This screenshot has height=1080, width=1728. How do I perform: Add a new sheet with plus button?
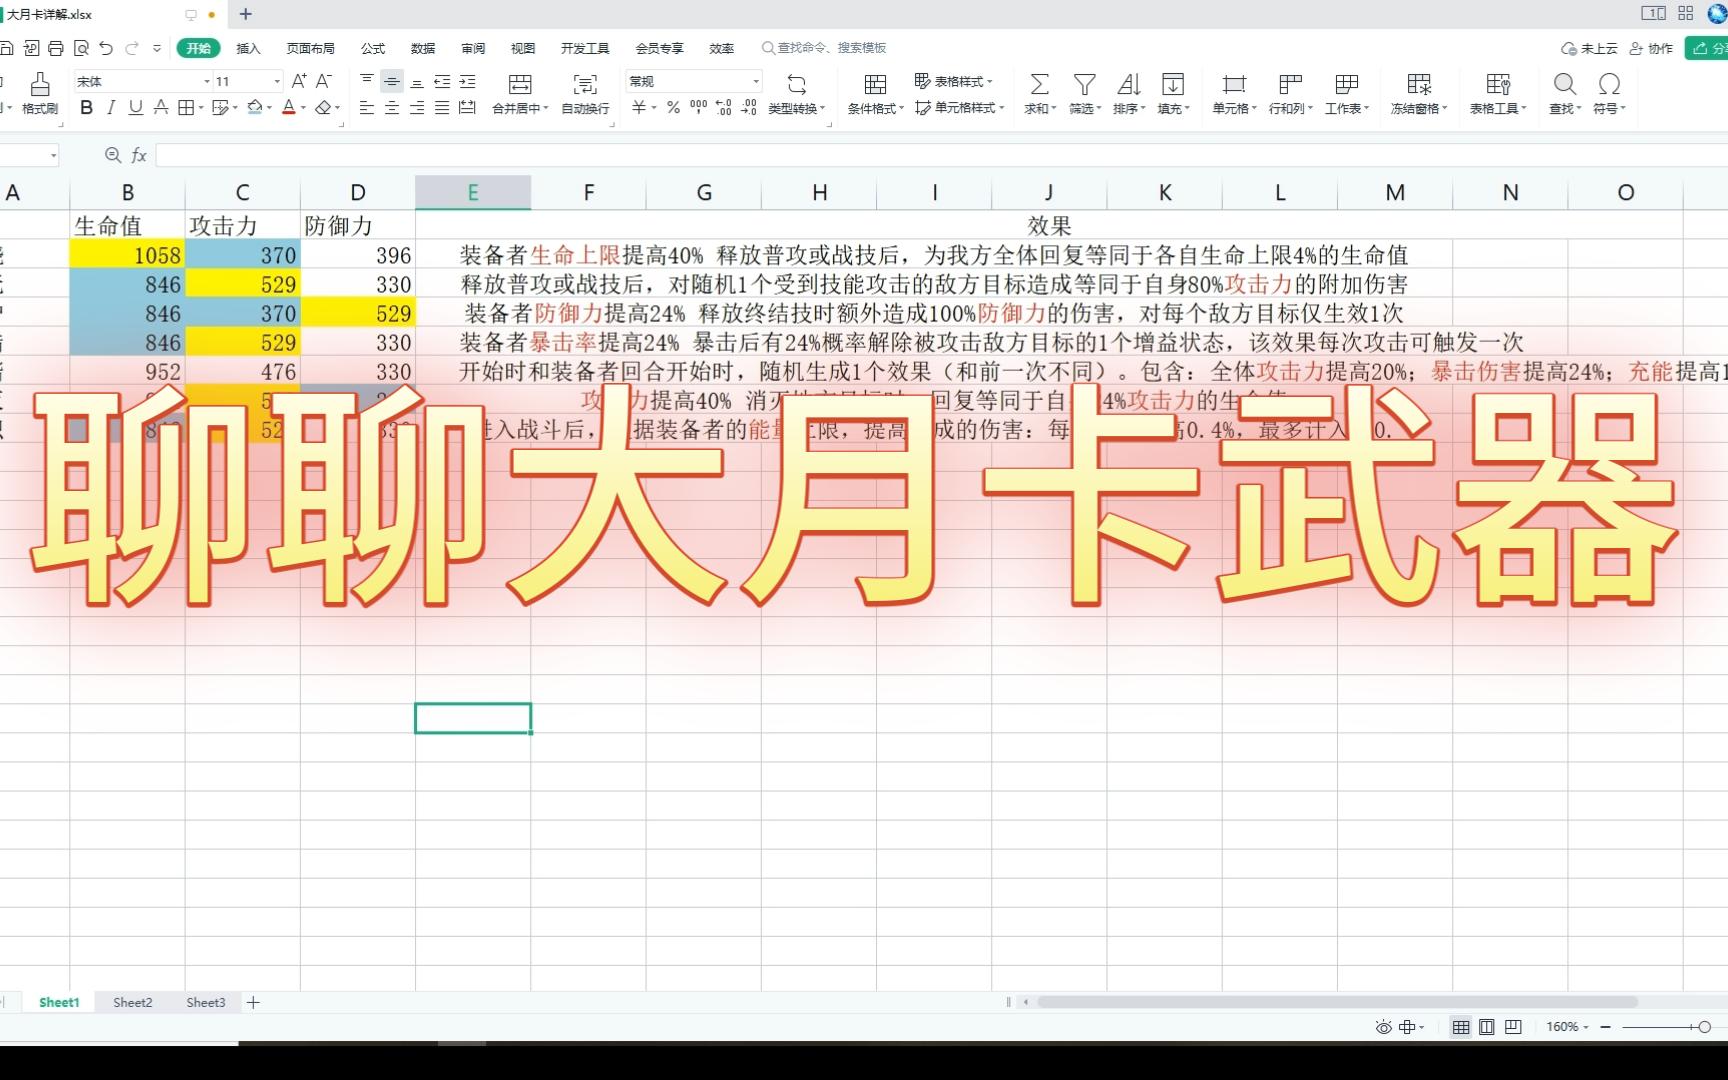tap(254, 1002)
